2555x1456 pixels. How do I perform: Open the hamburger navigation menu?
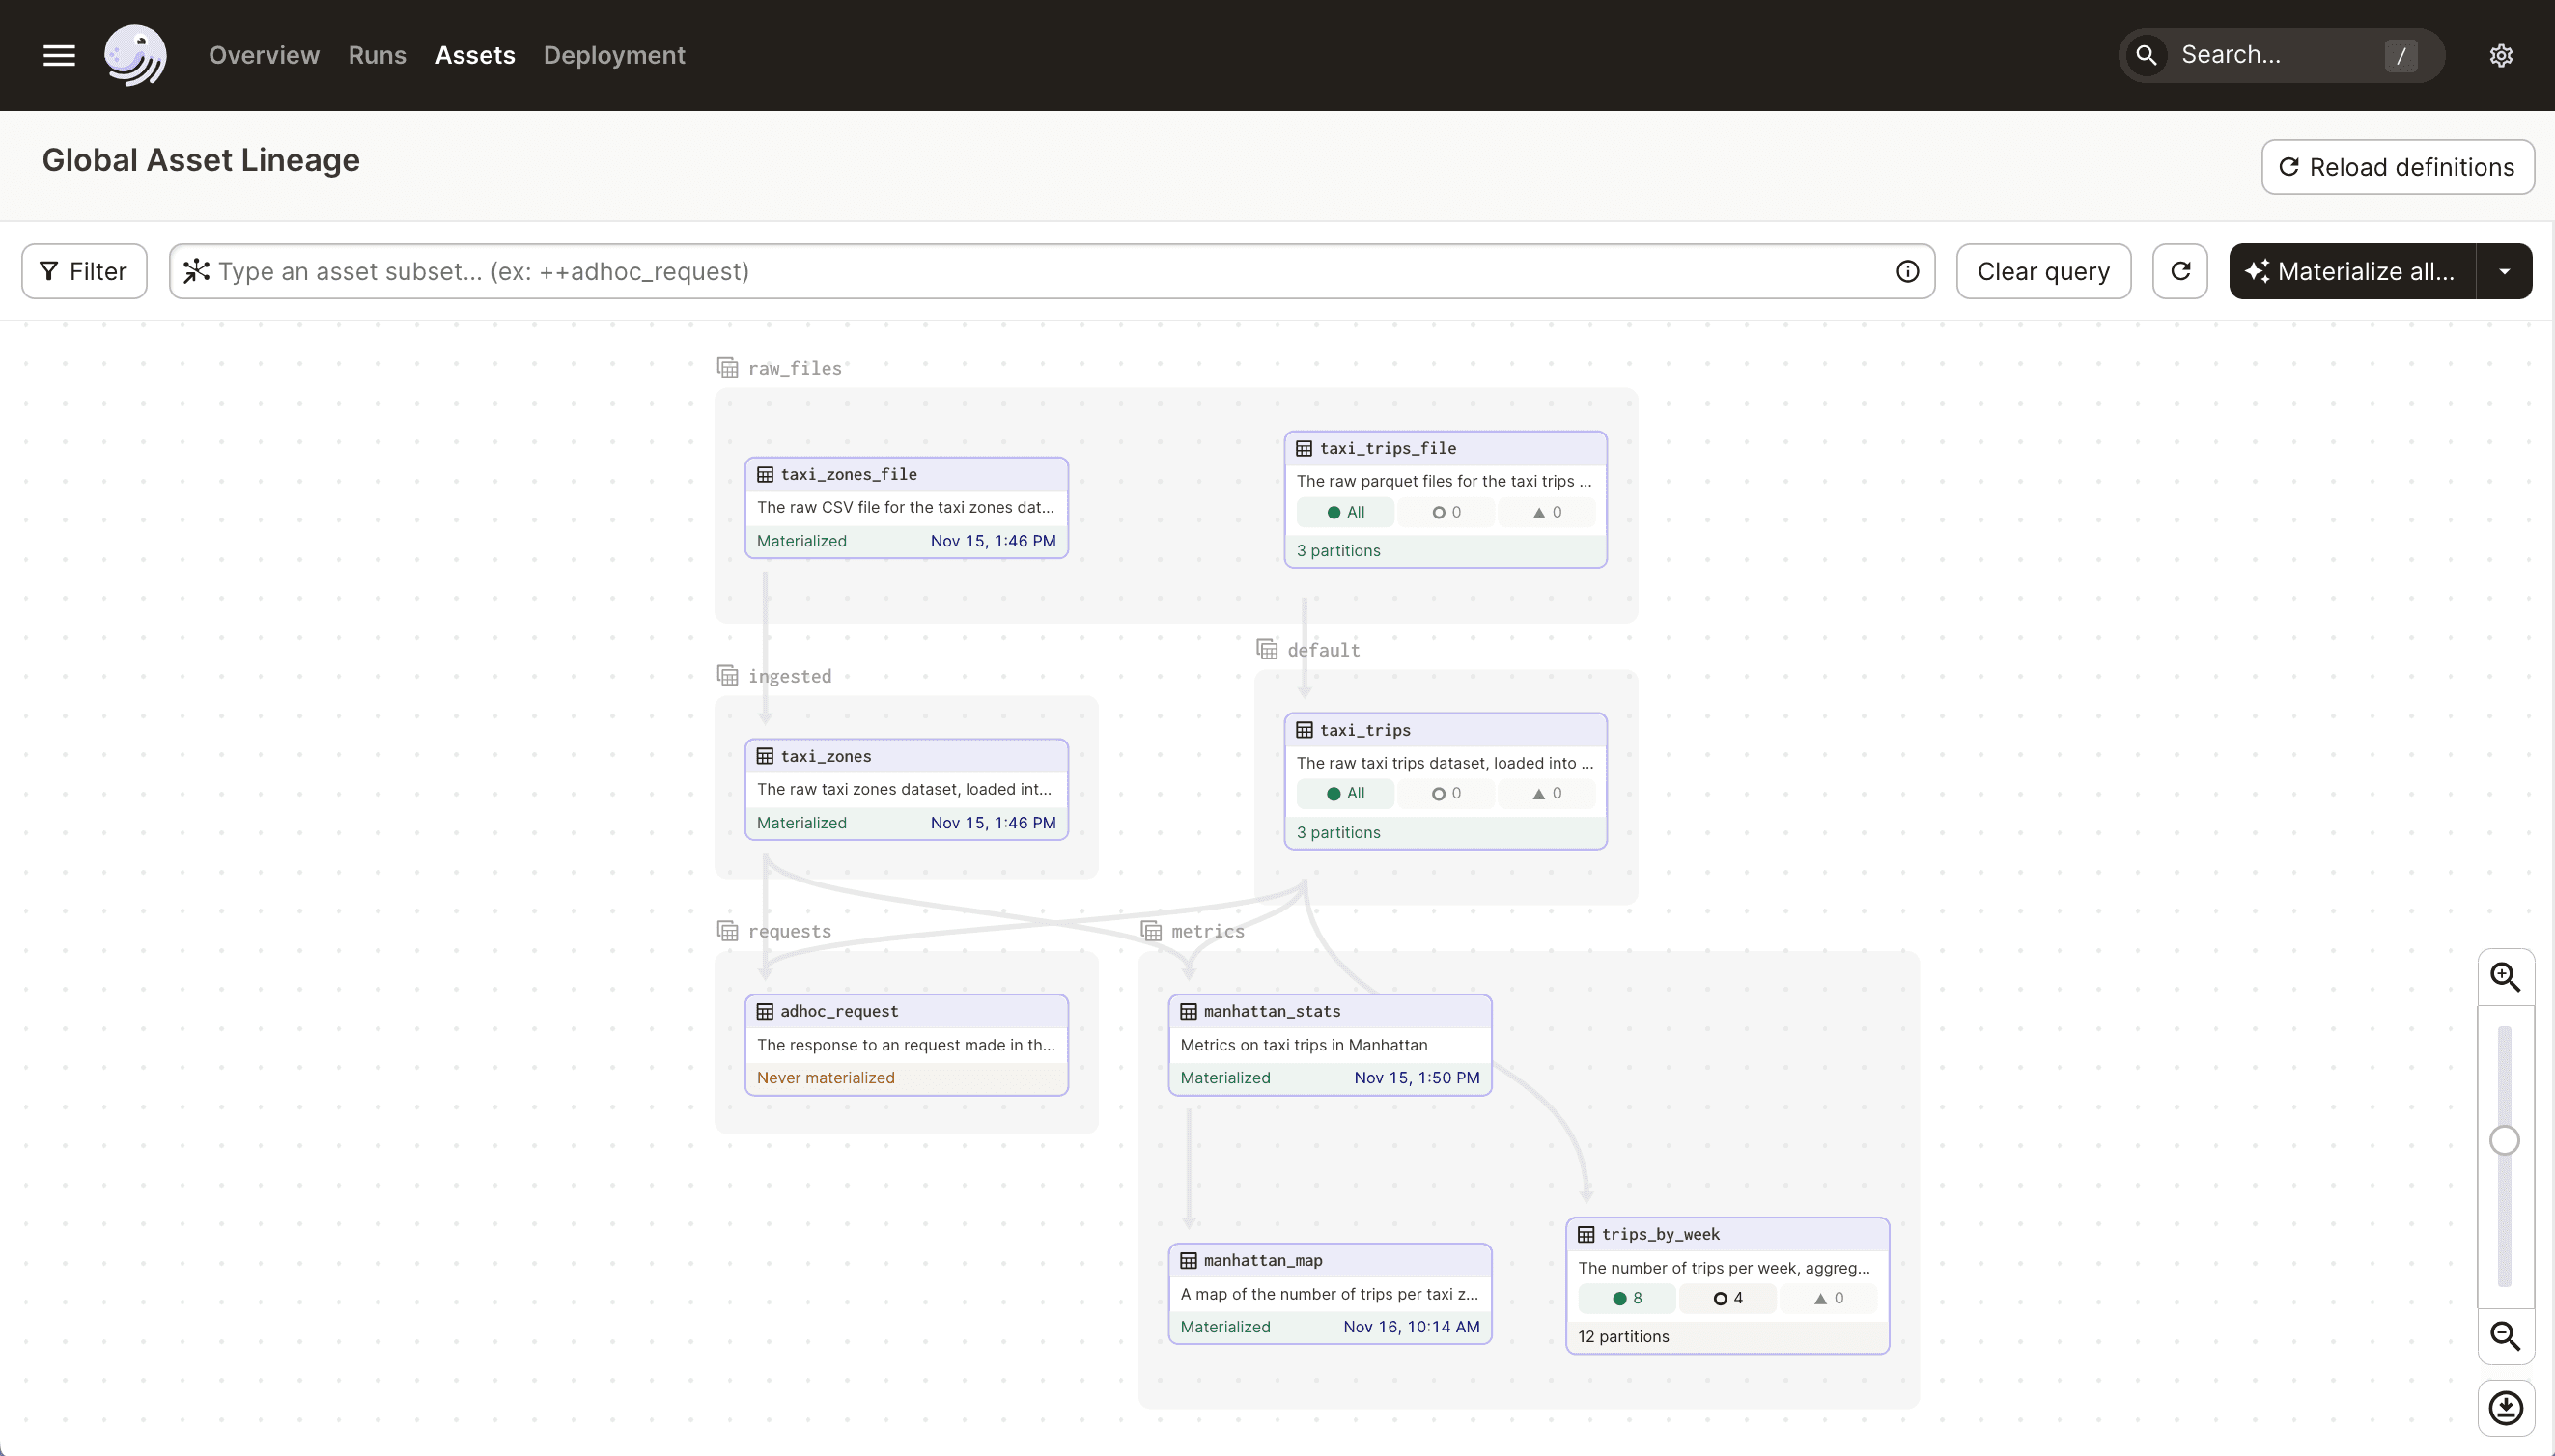58,55
